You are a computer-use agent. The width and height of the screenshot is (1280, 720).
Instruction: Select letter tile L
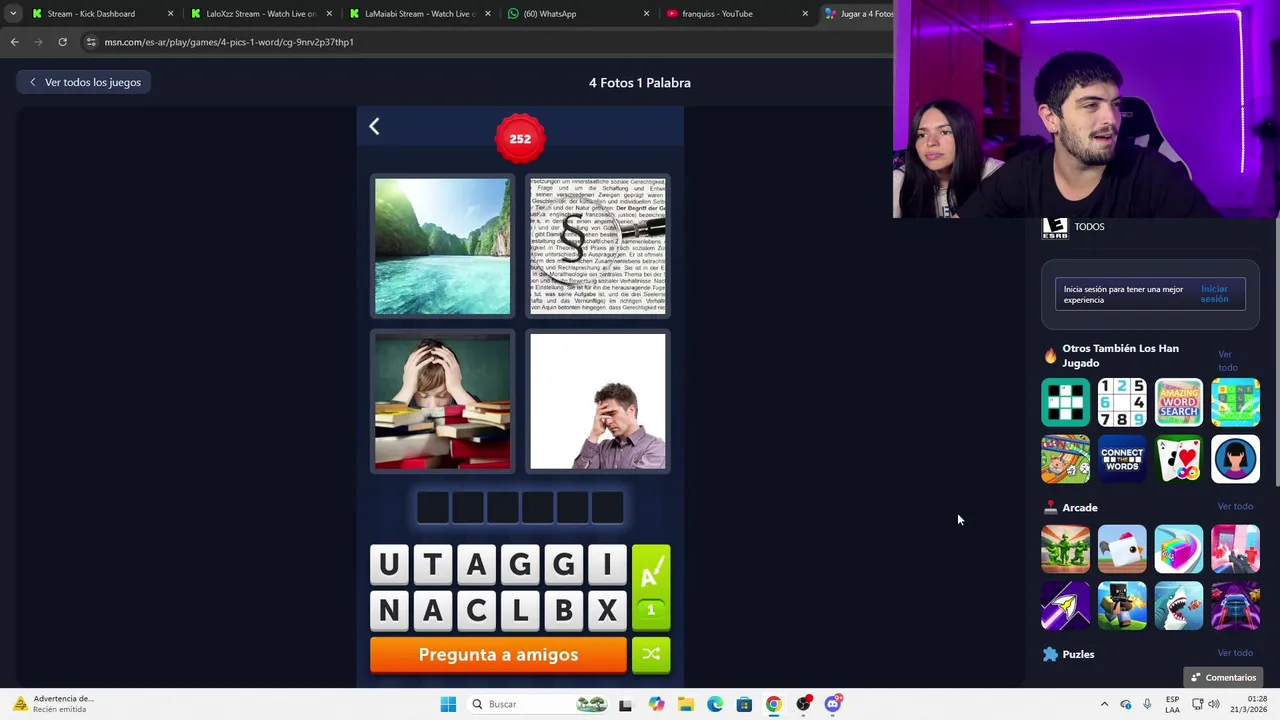[520, 610]
